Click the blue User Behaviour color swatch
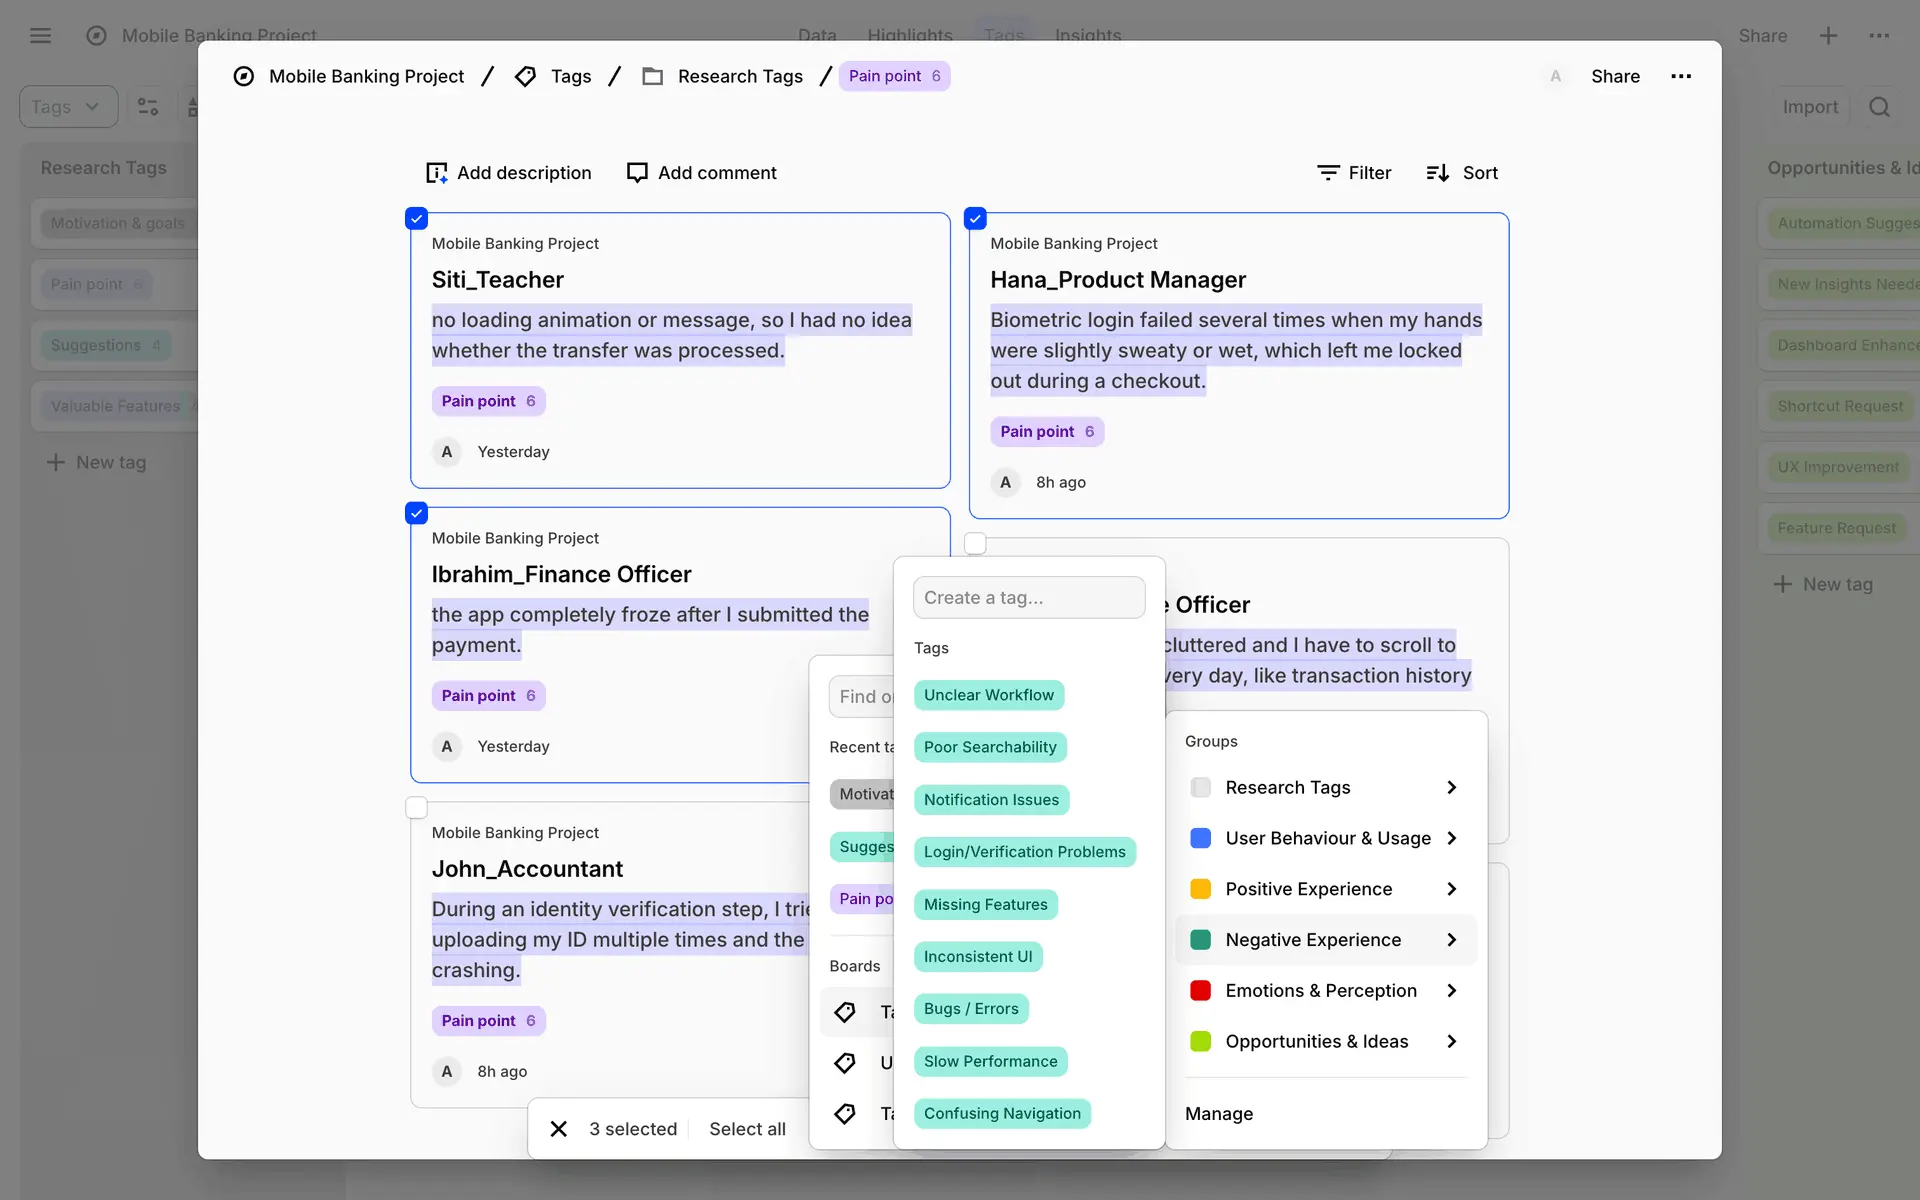Viewport: 1920px width, 1200px height. click(x=1201, y=838)
